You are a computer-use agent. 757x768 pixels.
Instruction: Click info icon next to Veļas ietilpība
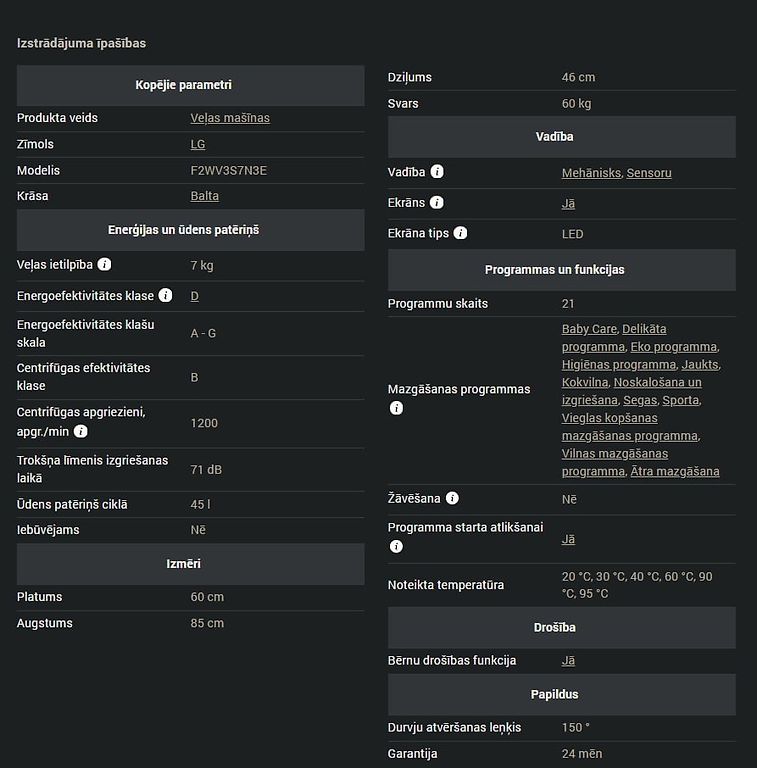[x=104, y=264]
